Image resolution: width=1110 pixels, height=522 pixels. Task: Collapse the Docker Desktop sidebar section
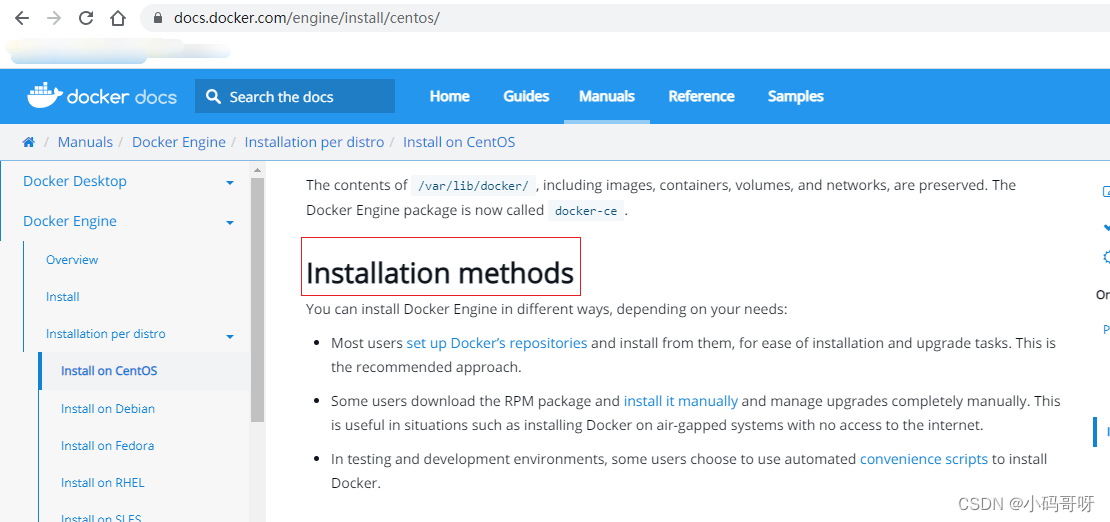[x=230, y=183]
